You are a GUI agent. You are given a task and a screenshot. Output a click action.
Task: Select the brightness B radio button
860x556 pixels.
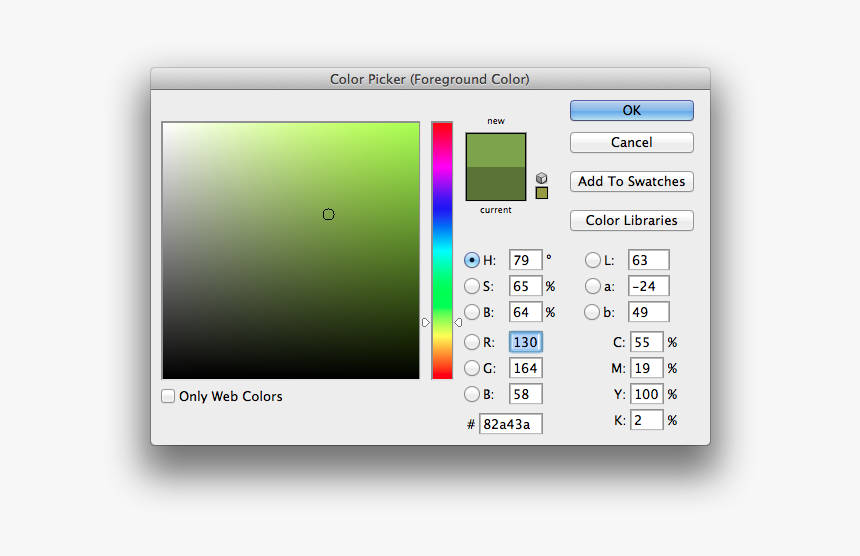point(472,312)
